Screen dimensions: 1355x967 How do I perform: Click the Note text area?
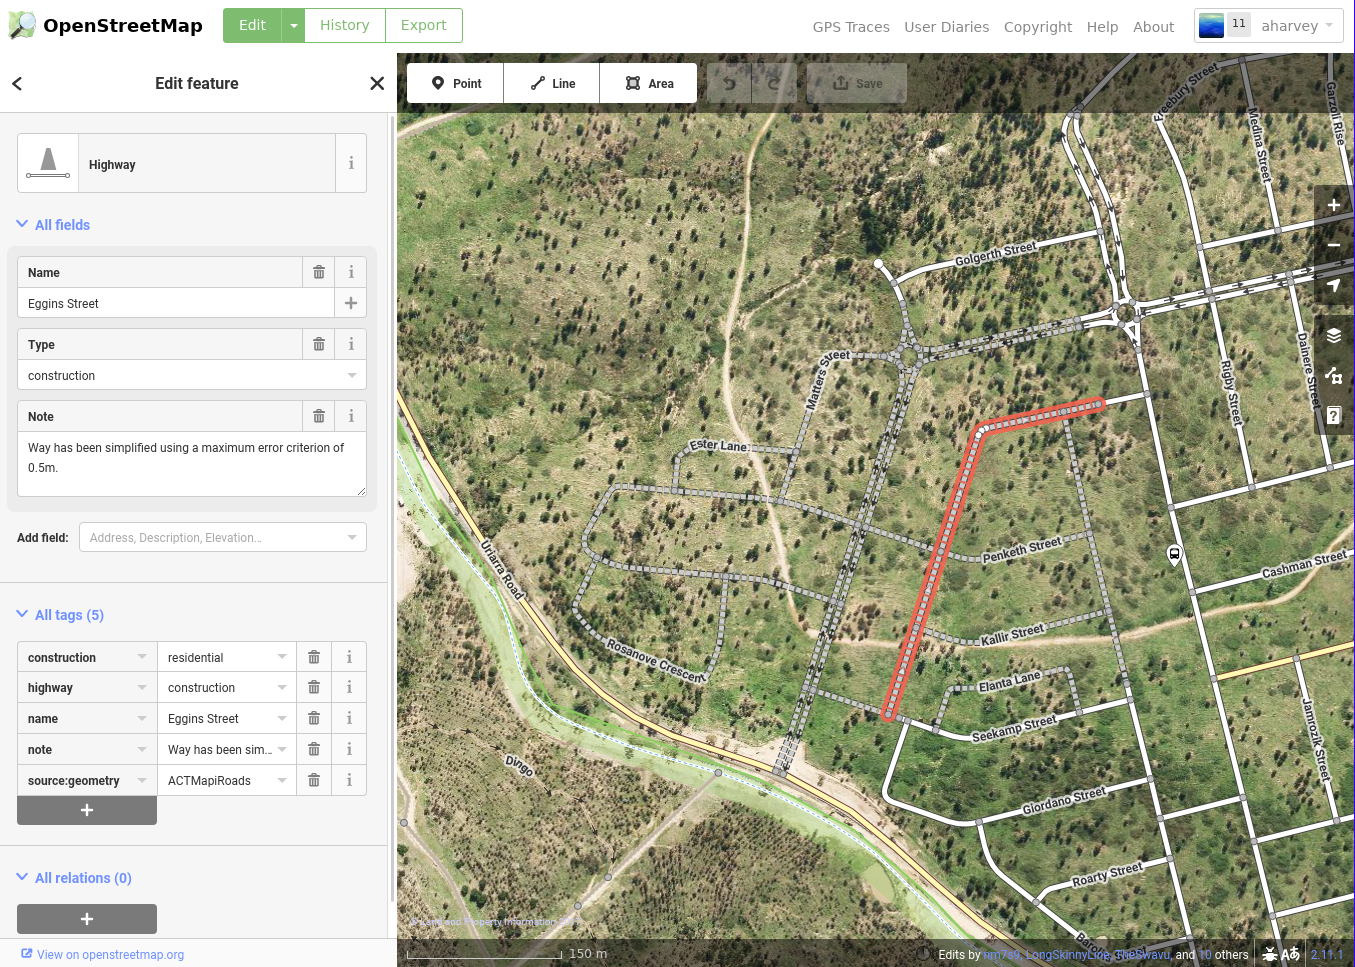[x=192, y=464]
